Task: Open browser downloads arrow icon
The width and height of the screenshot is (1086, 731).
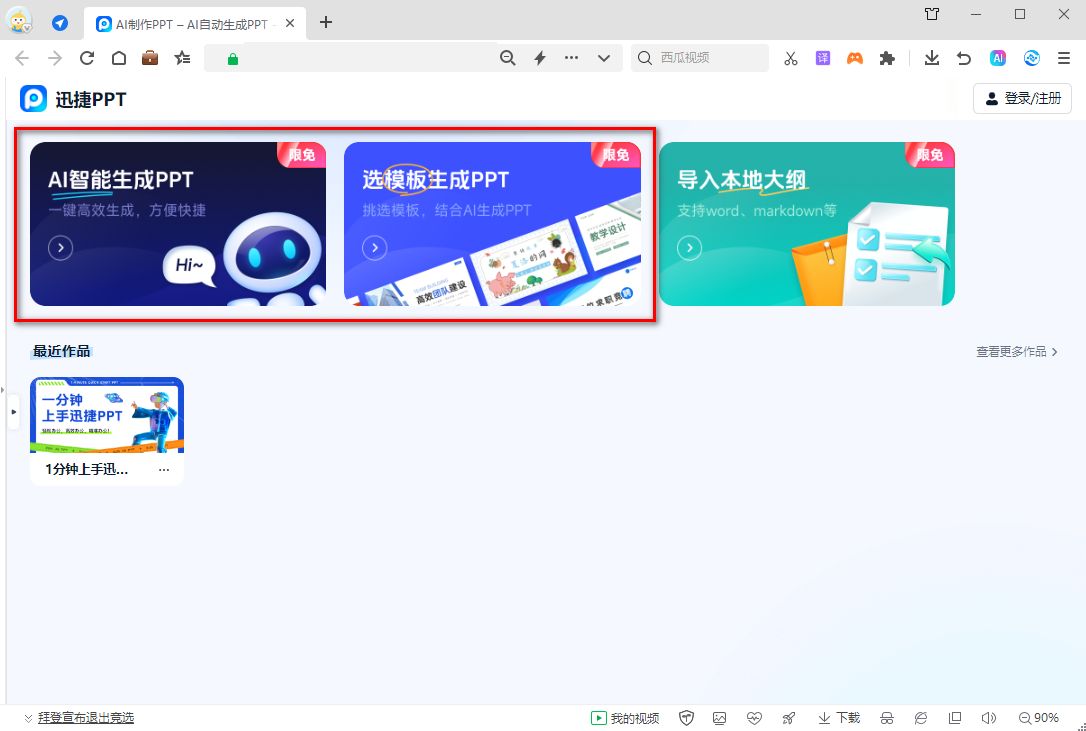Action: (x=932, y=58)
